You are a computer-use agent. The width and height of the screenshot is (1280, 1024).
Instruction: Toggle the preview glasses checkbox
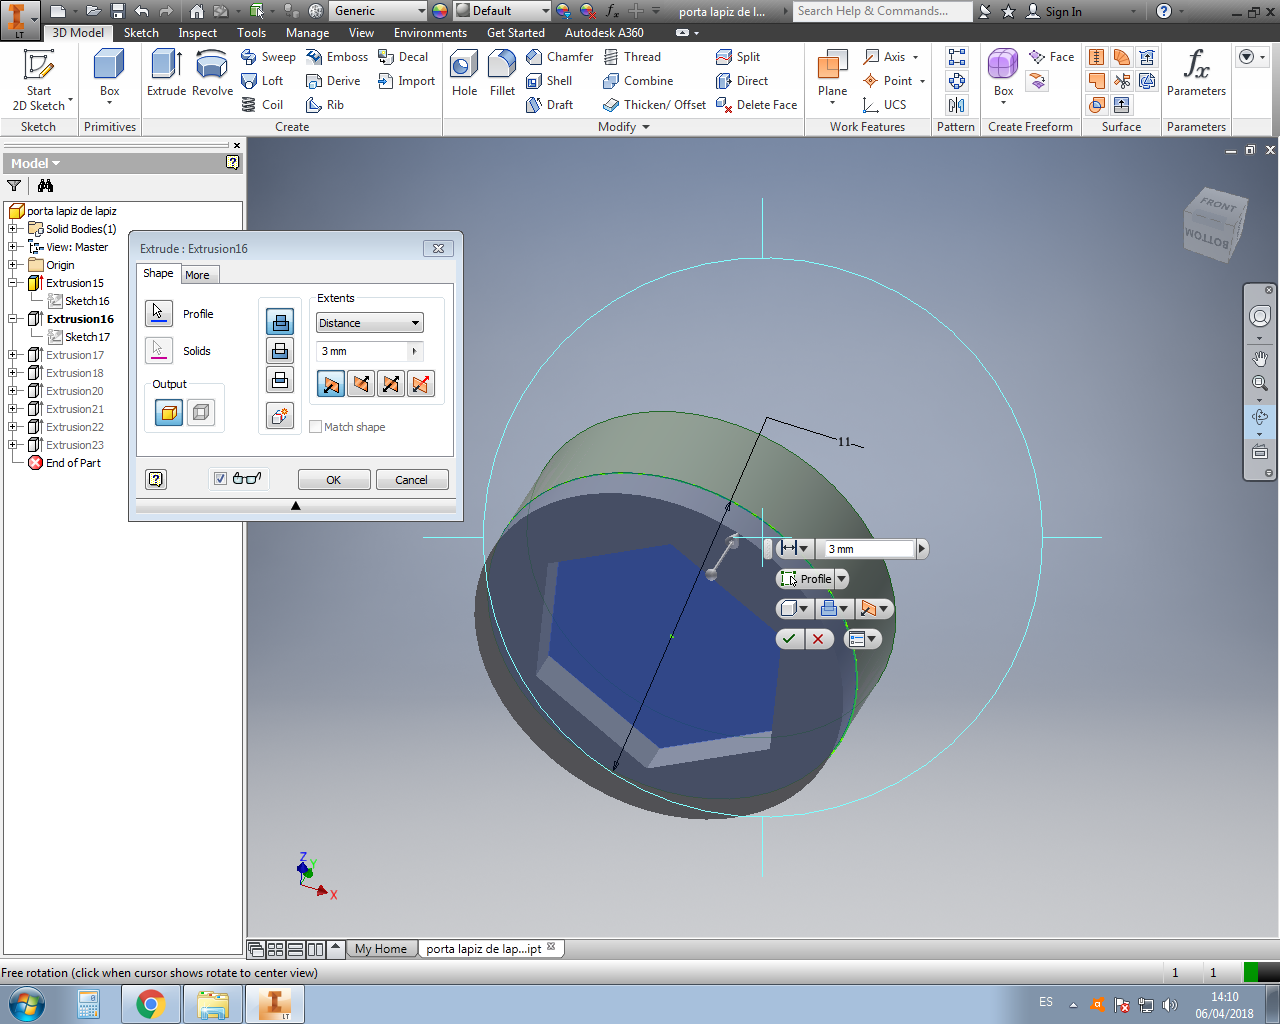click(221, 479)
